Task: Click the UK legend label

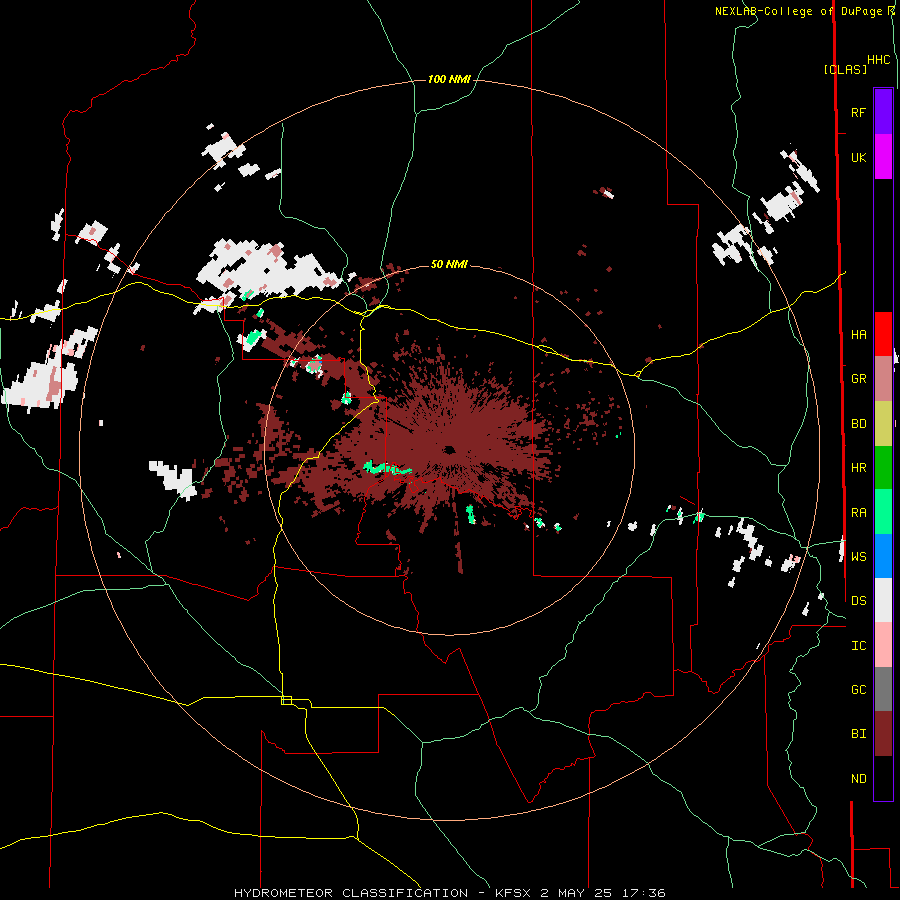Action: (858, 157)
